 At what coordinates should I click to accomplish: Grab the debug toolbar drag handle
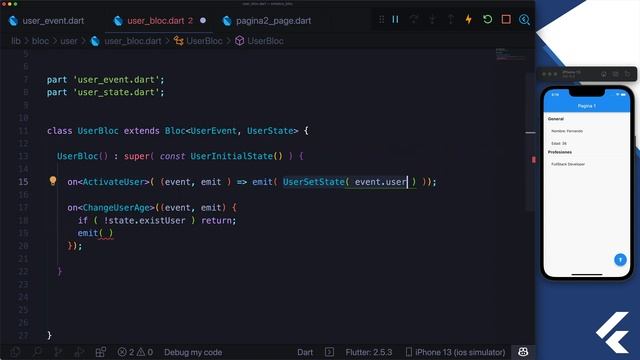381,20
